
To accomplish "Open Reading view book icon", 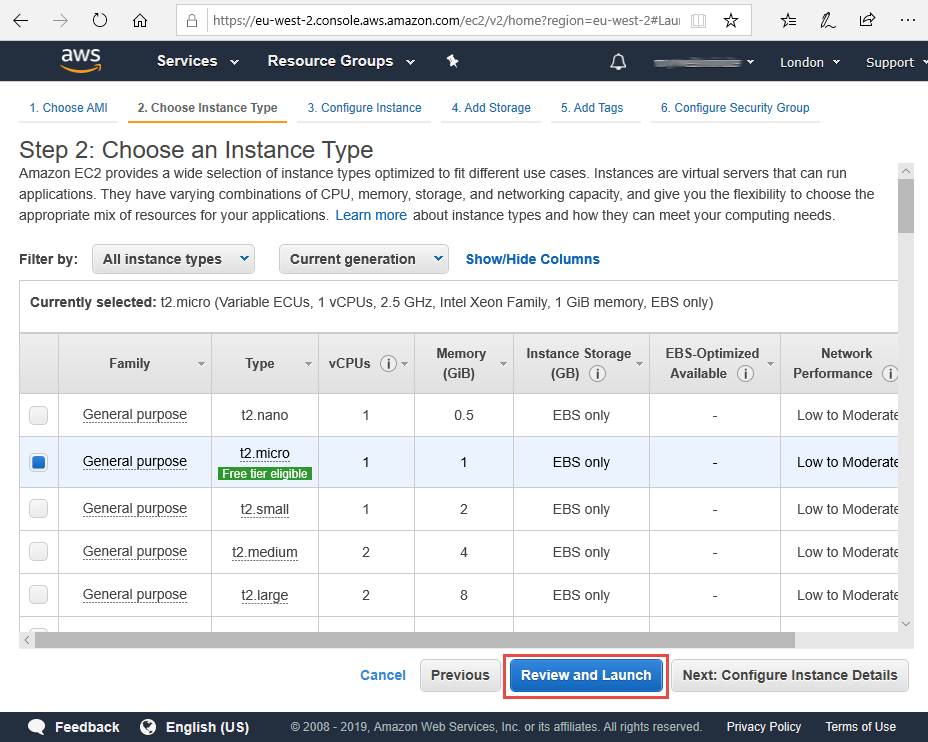I will [698, 21].
